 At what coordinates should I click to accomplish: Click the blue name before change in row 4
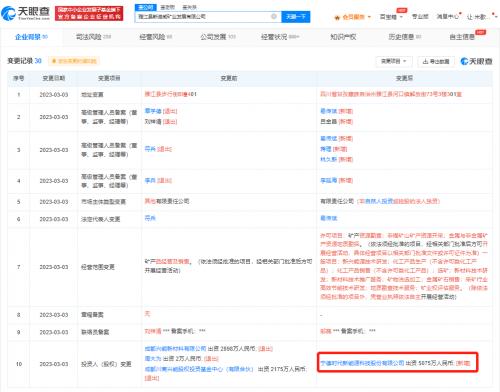coord(150,180)
